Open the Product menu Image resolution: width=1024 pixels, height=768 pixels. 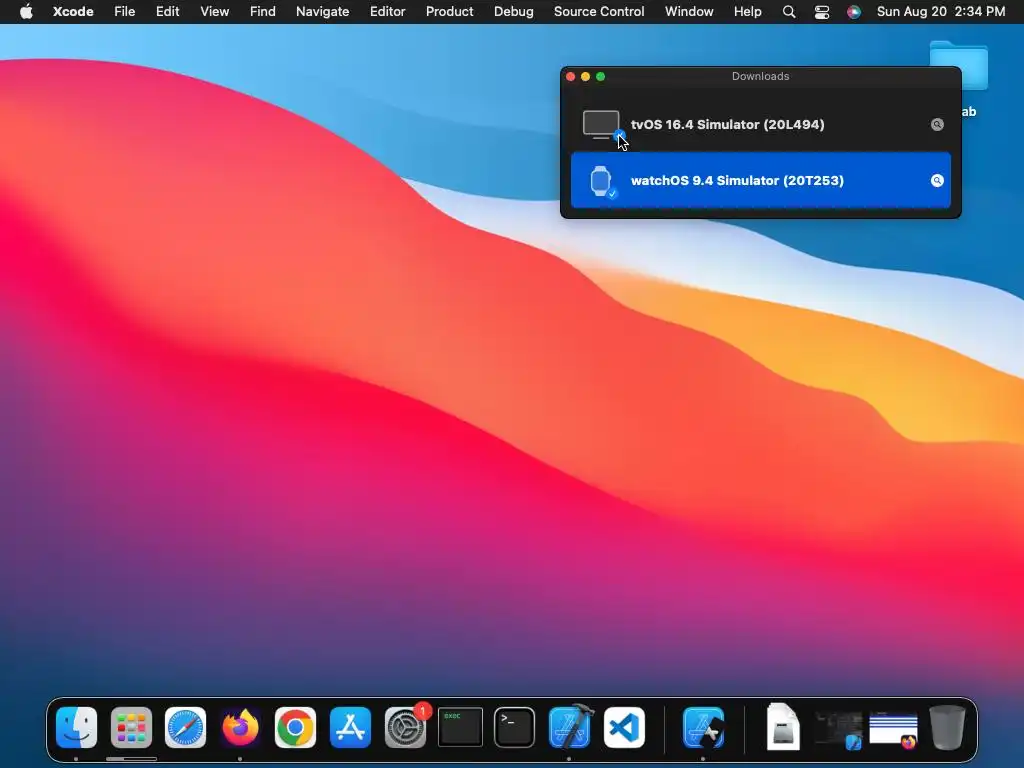[x=449, y=12]
